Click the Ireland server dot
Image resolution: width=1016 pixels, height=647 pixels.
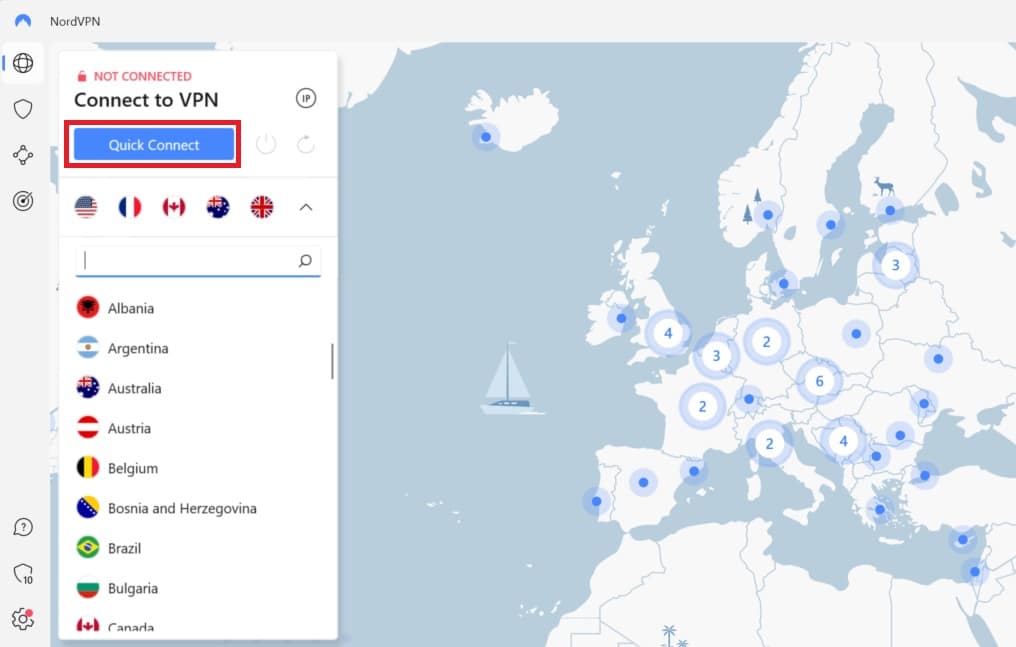[x=621, y=318]
